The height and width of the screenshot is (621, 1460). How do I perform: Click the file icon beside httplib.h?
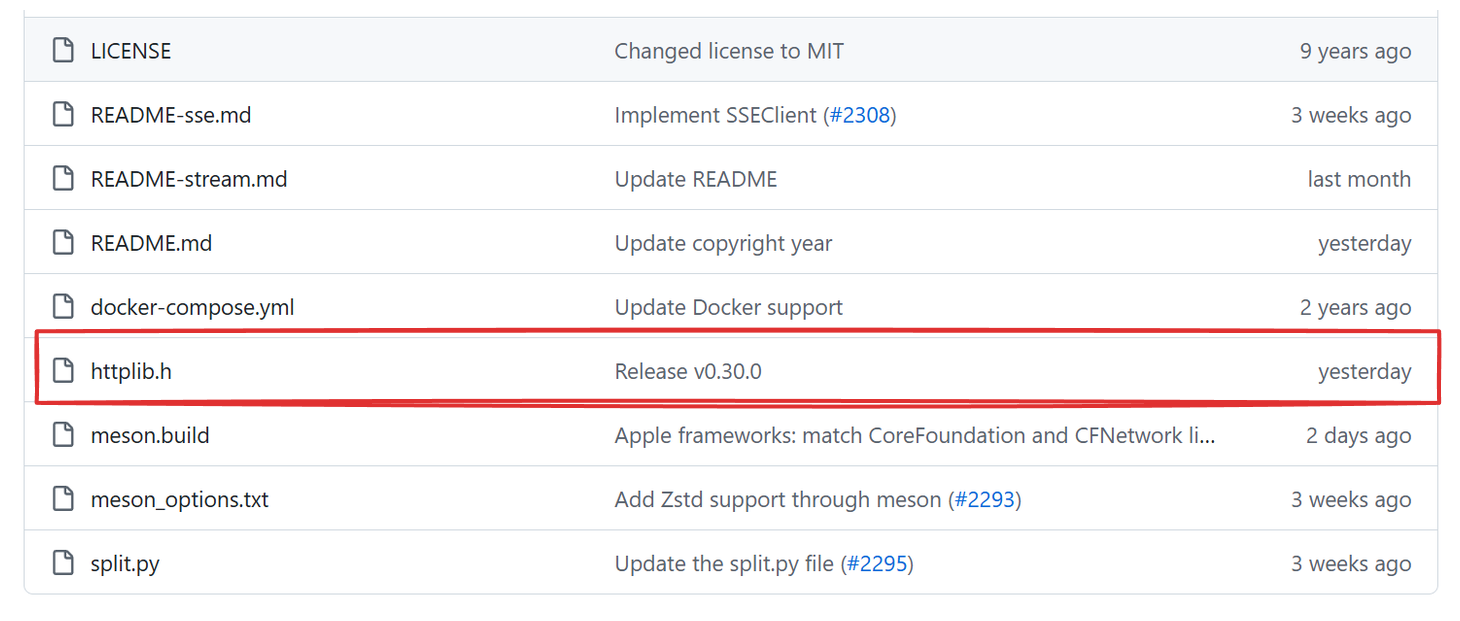[x=63, y=371]
